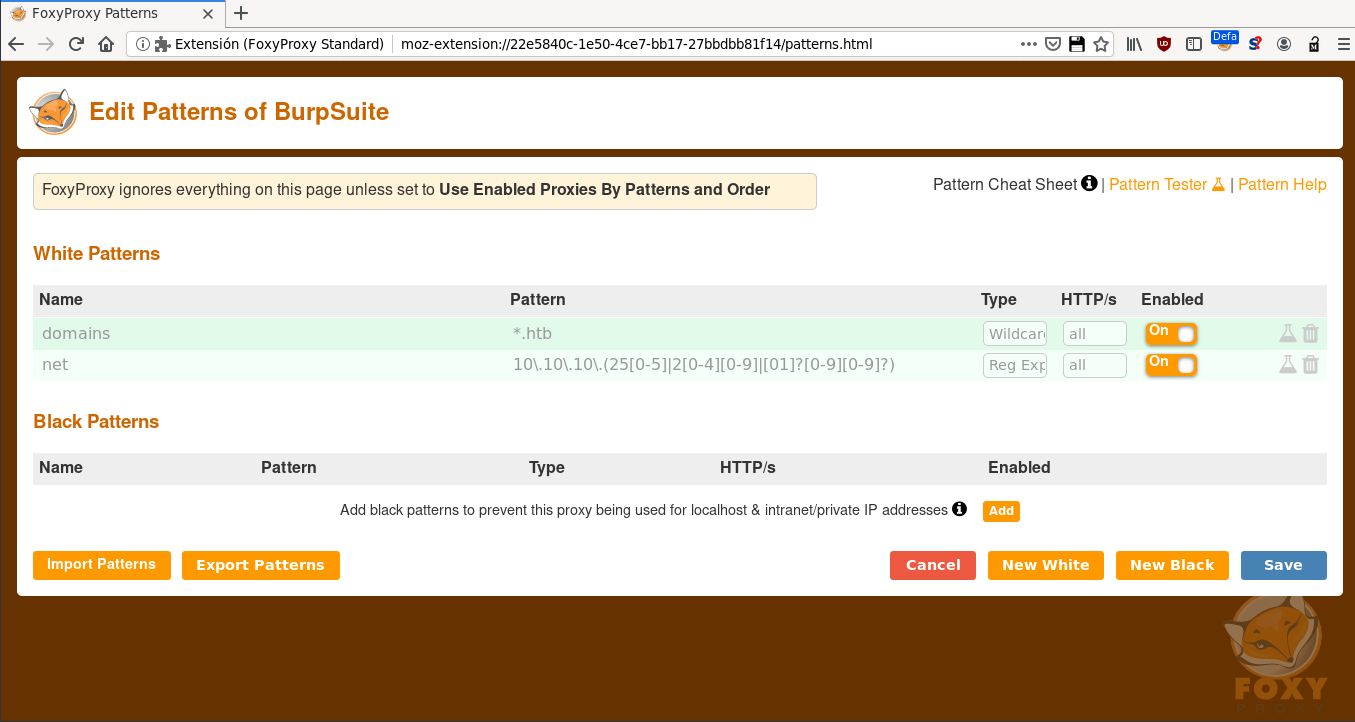Click the floppy disk save icon
The width and height of the screenshot is (1355, 722).
click(x=1077, y=44)
